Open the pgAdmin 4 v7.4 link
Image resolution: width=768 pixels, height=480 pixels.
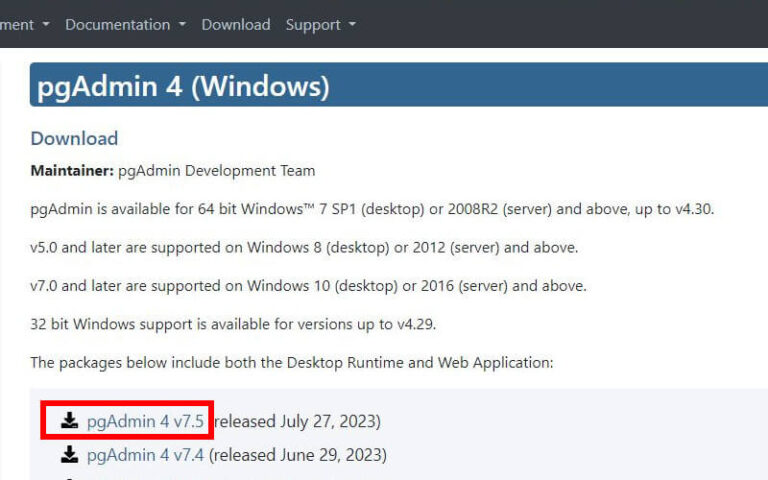tap(145, 455)
